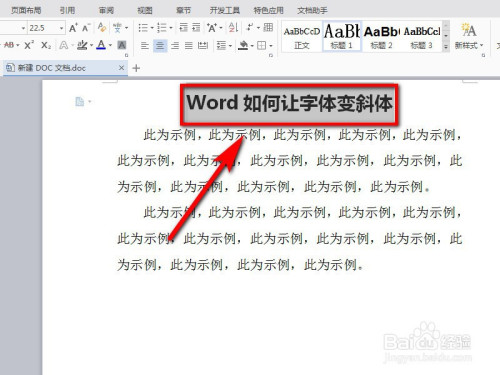The image size is (500, 375).
Task: Open the font dialog launcher
Action: pyautogui.click(x=127, y=55)
